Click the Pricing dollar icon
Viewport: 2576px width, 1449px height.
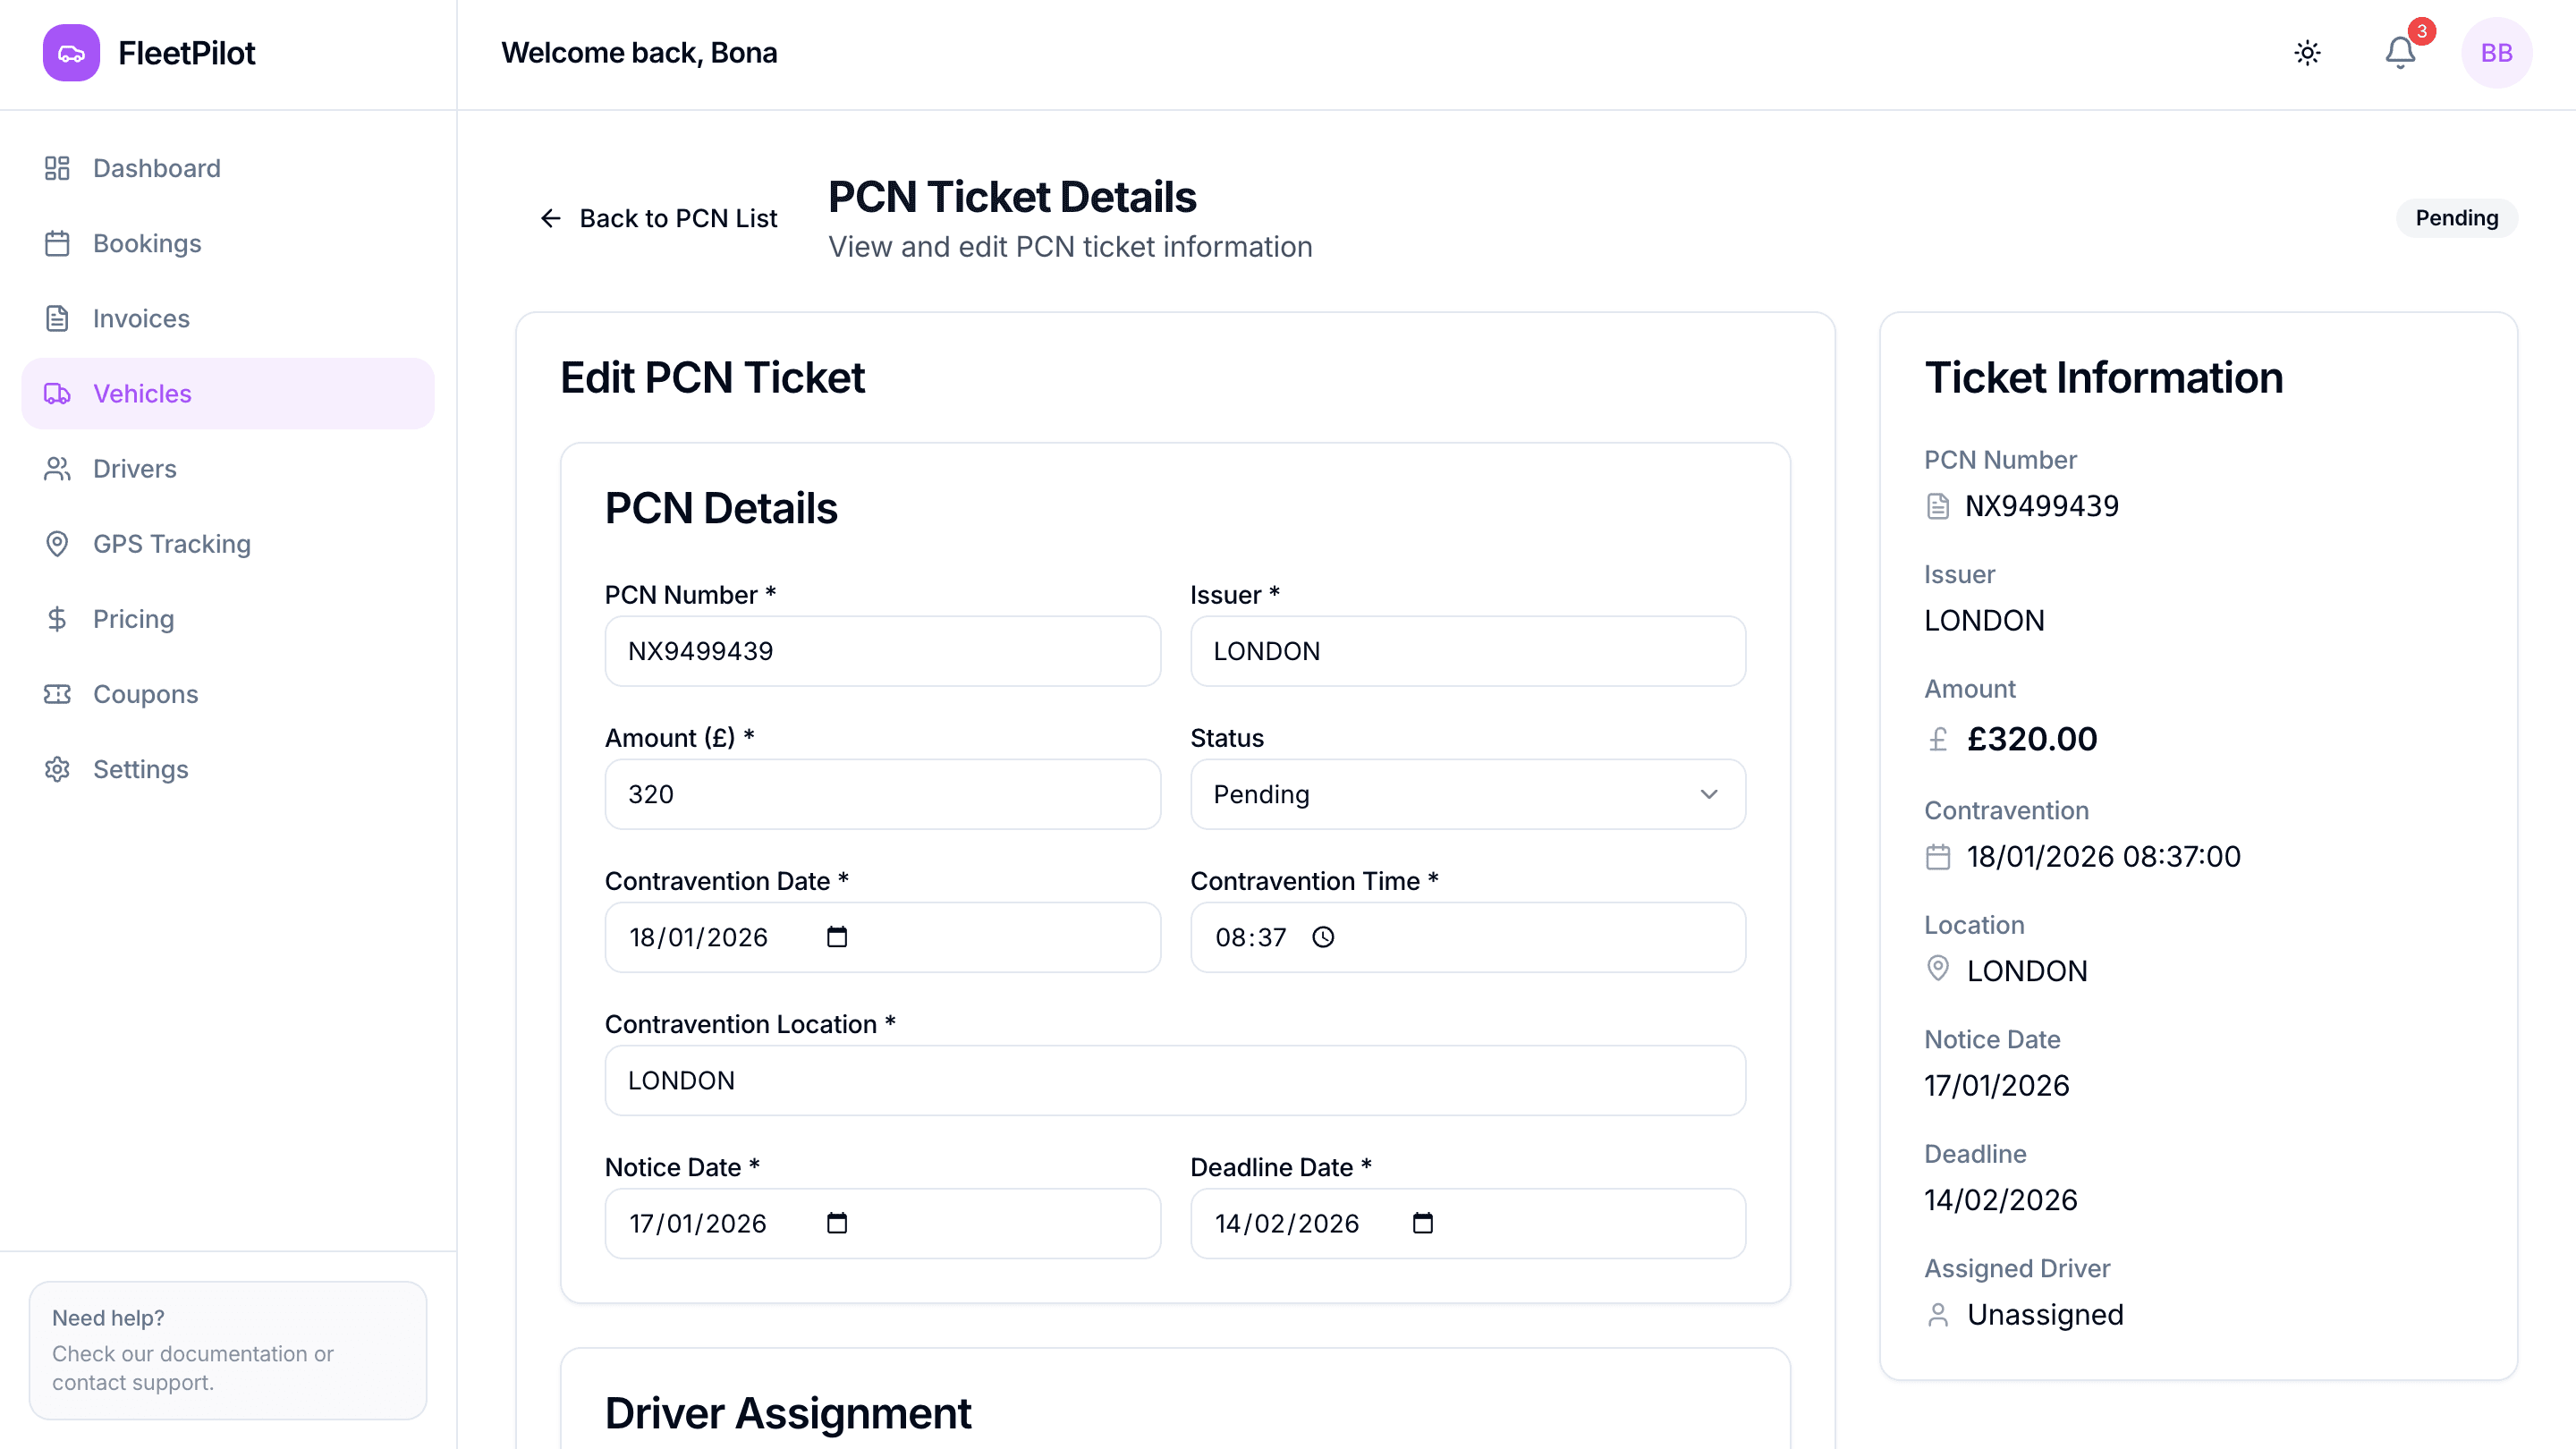pyautogui.click(x=57, y=618)
